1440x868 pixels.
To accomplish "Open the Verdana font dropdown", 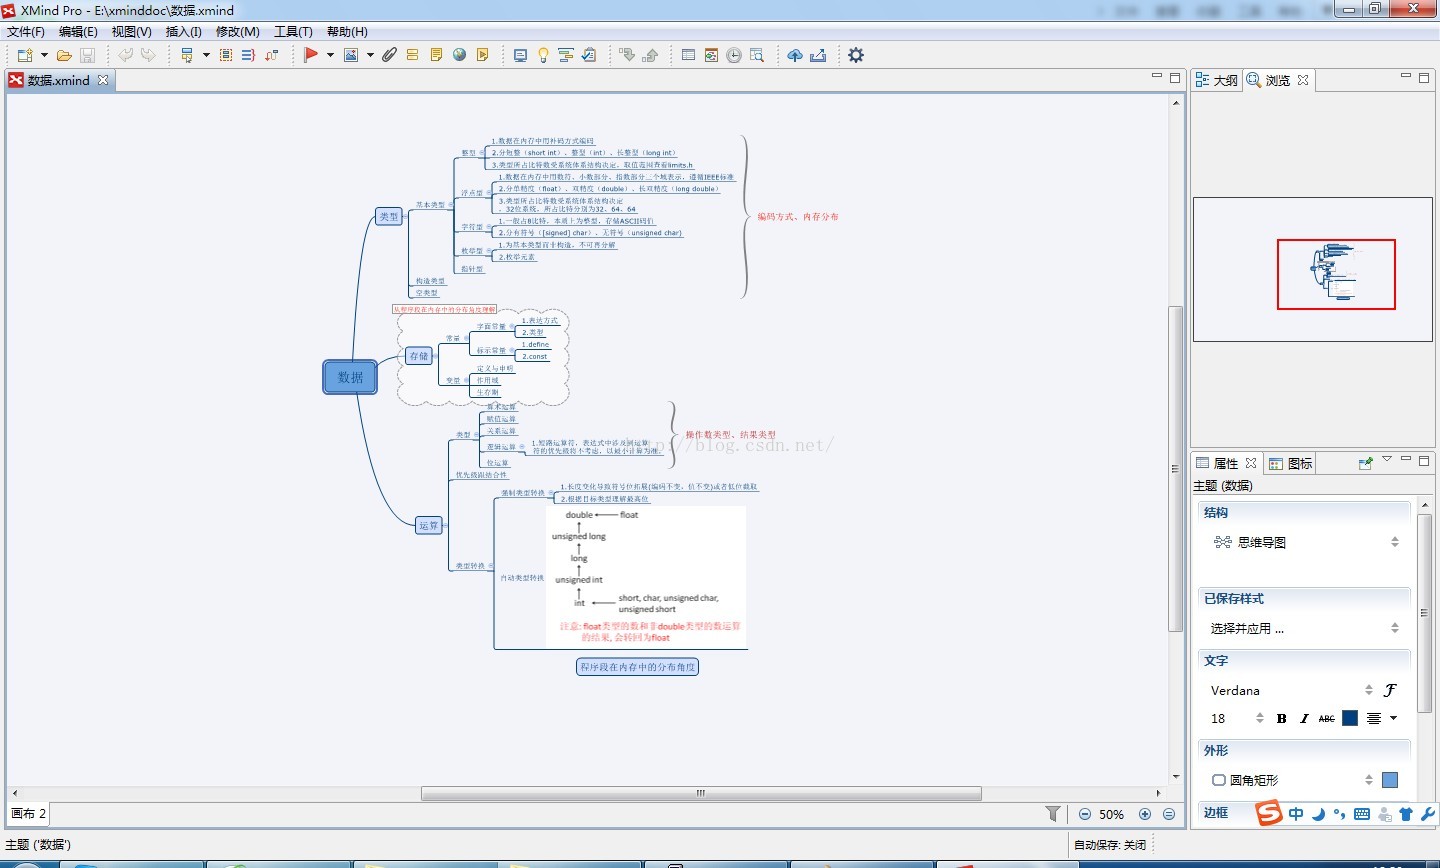I will [x=1291, y=690].
